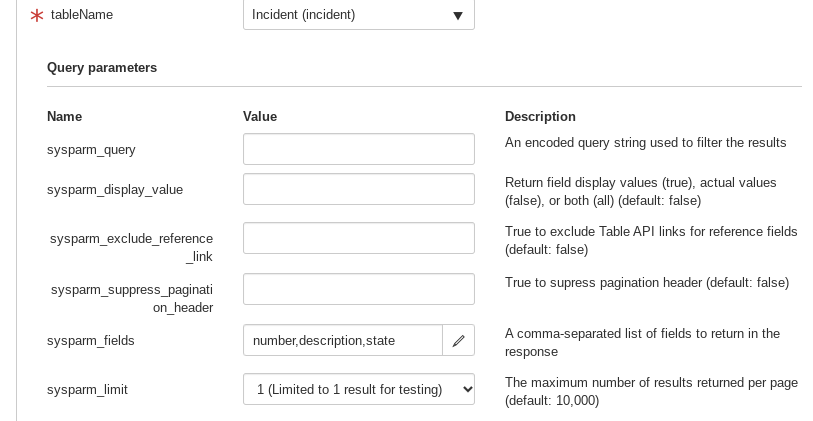Expand the sysparm_limit results dropdown
Screen dimensions: 813x421
358,389
